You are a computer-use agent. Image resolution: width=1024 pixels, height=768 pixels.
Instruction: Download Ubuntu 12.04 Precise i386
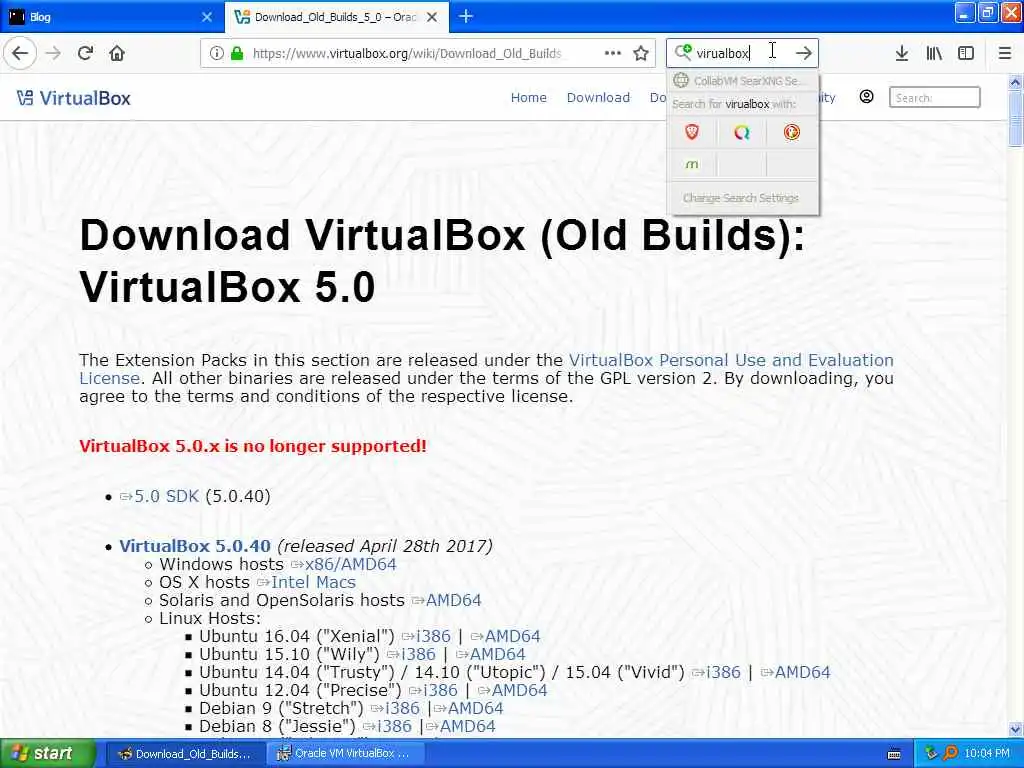pos(440,690)
